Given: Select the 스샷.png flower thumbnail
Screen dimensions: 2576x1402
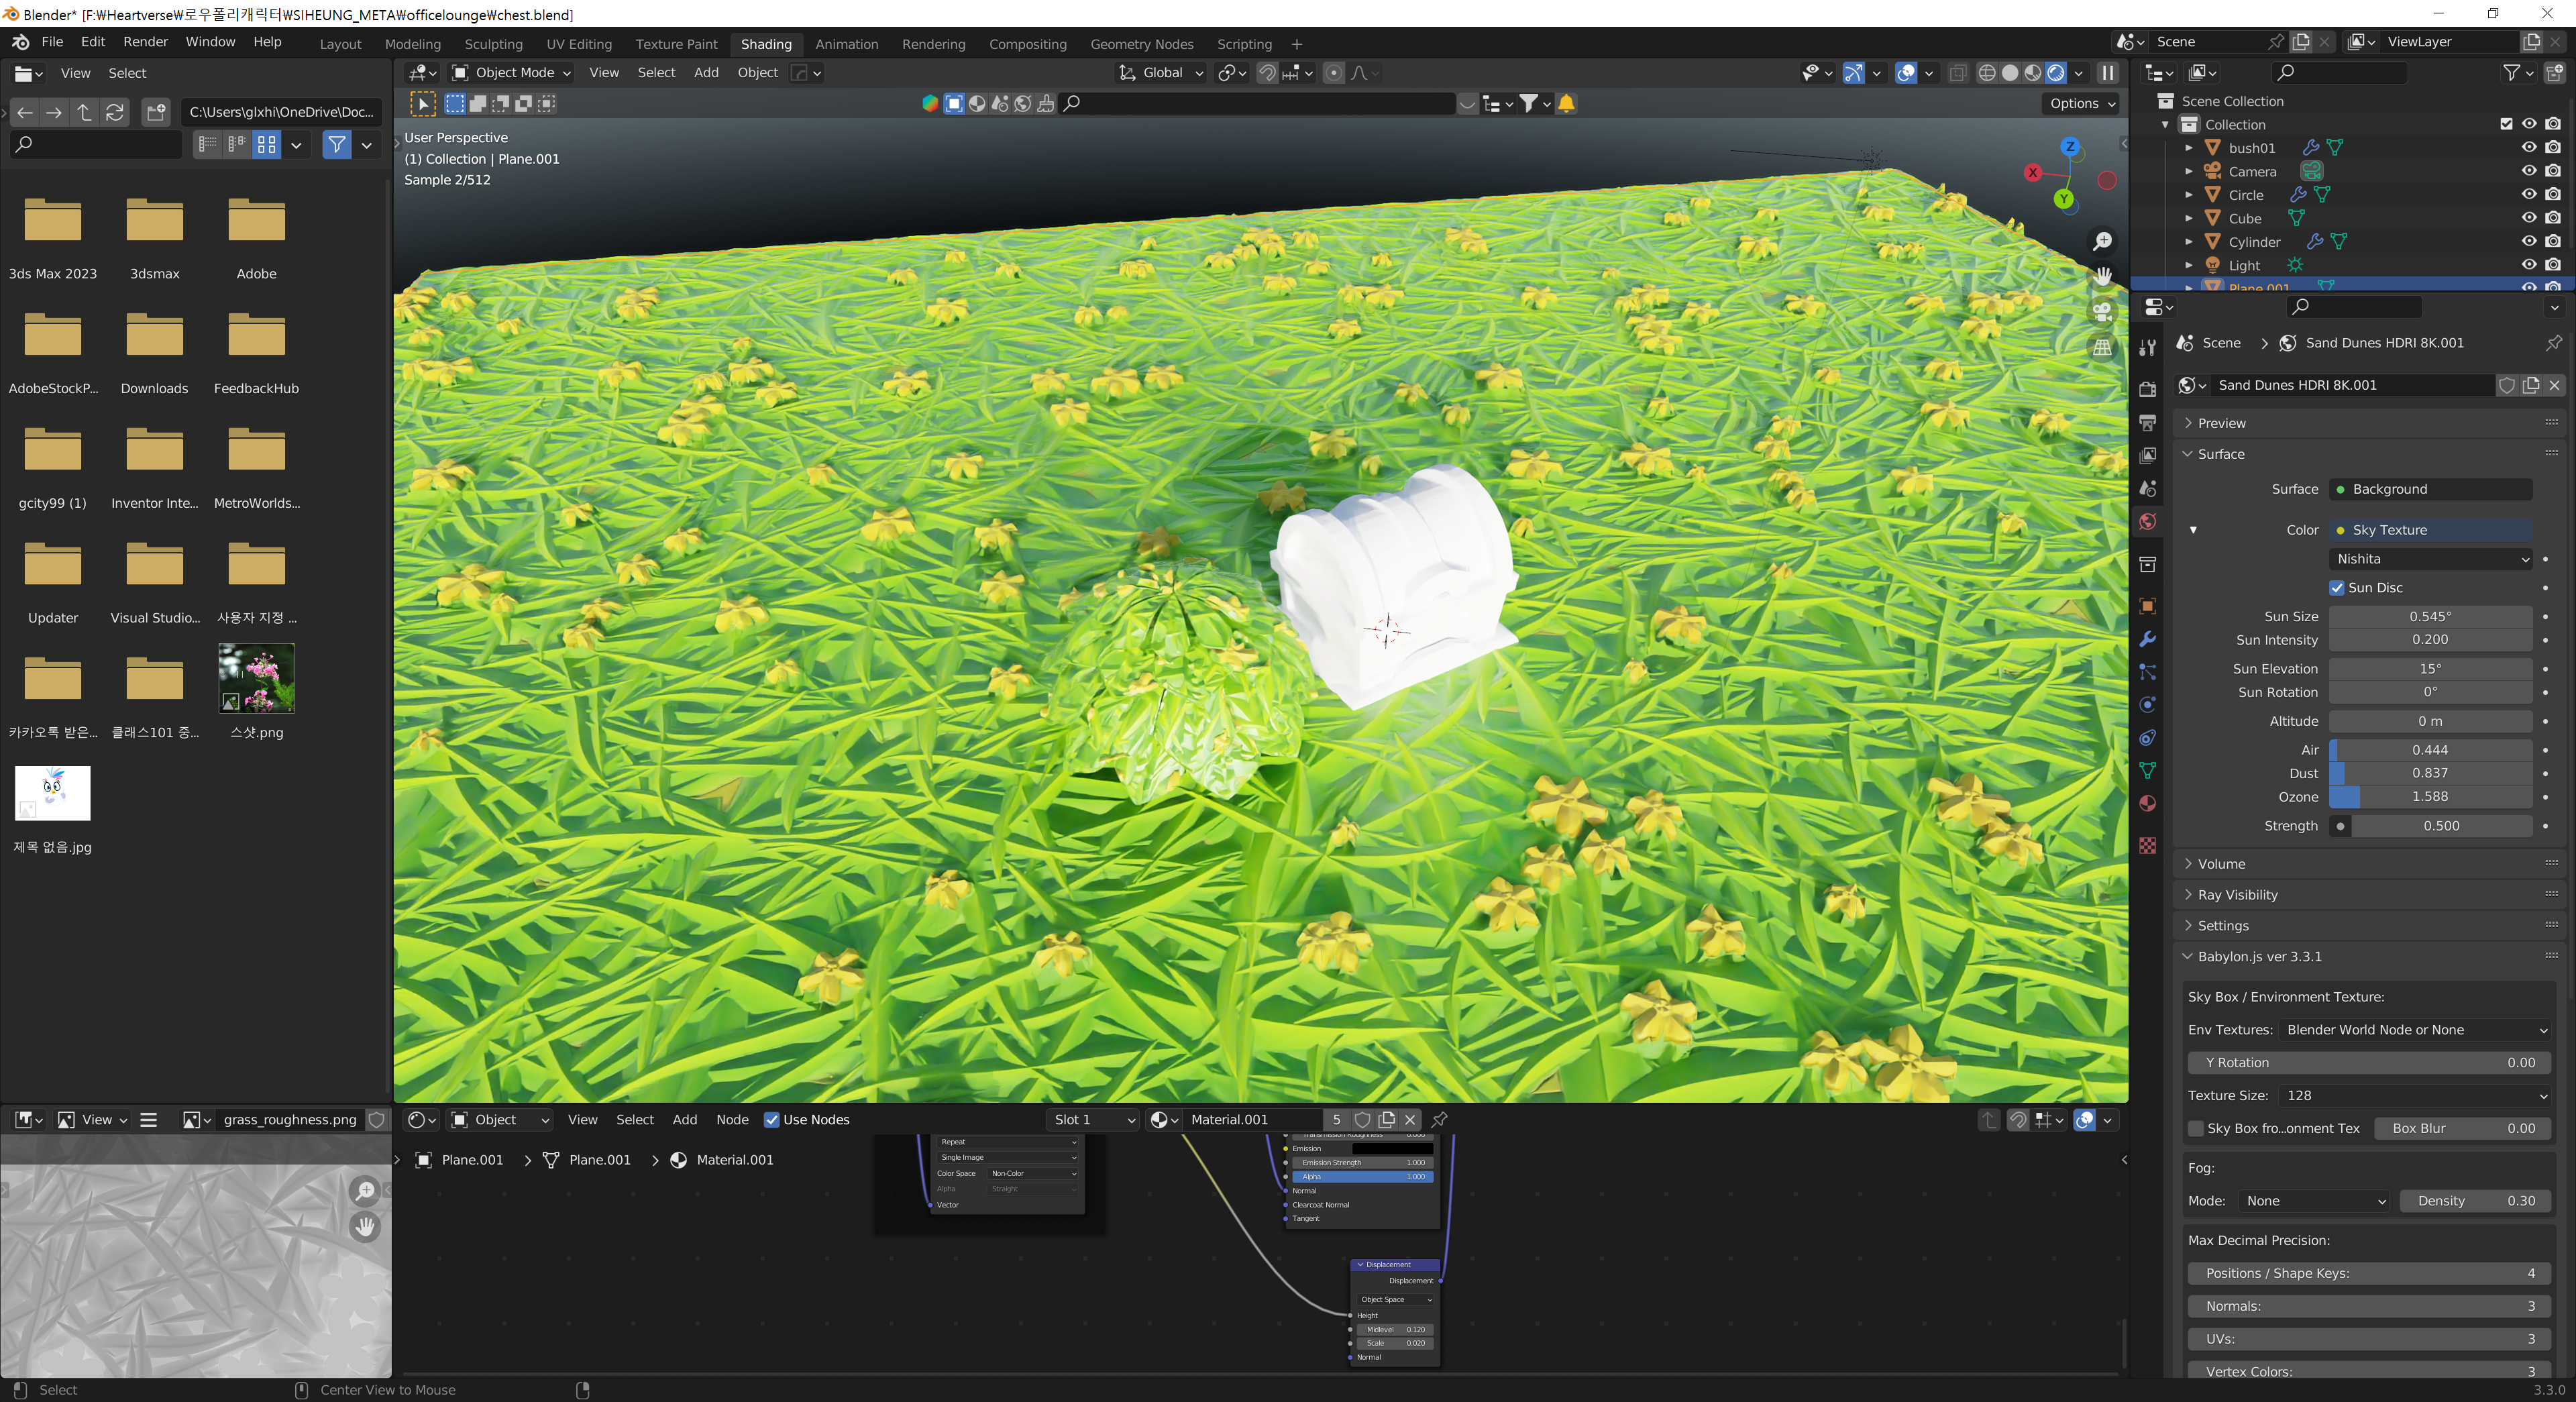Looking at the screenshot, I should (256, 678).
